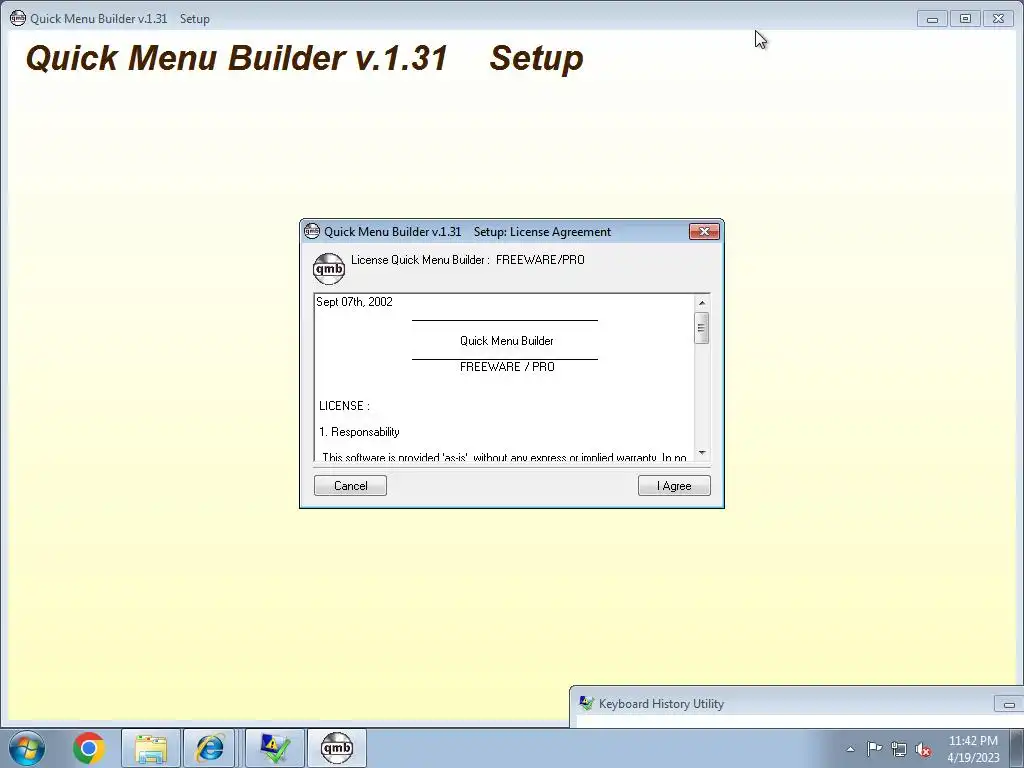1024x768 pixels.
Task: Minimize the Quick Menu Builder setup window
Action: pyautogui.click(x=932, y=19)
